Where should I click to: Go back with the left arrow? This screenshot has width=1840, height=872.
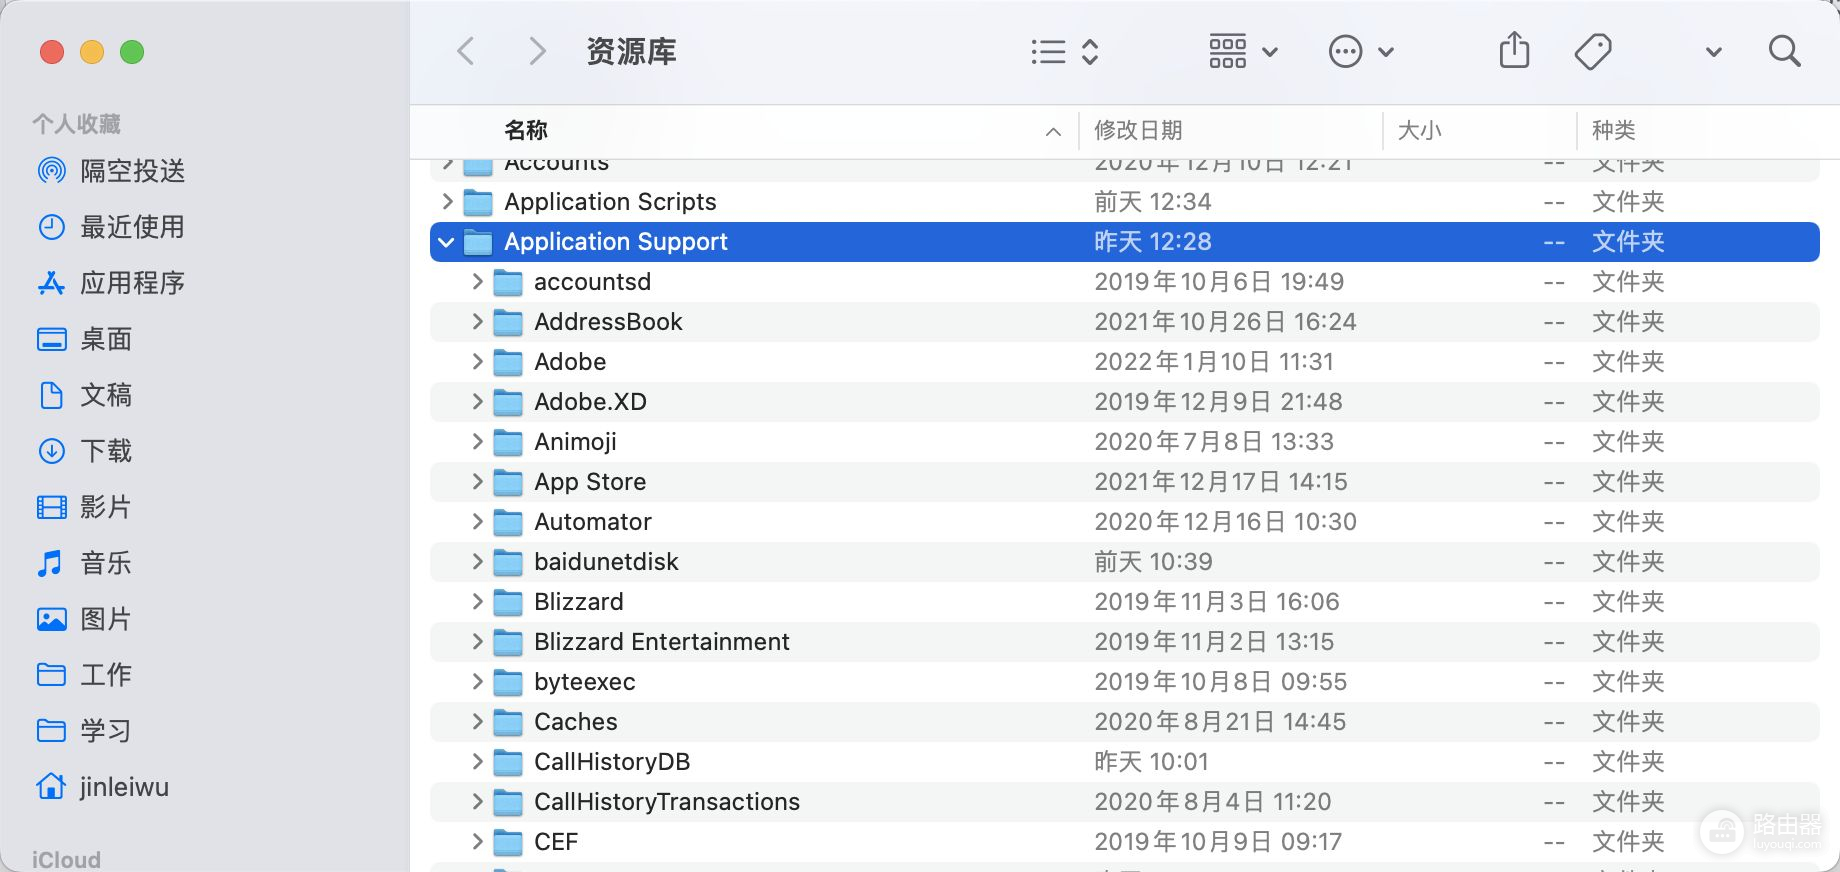[466, 51]
